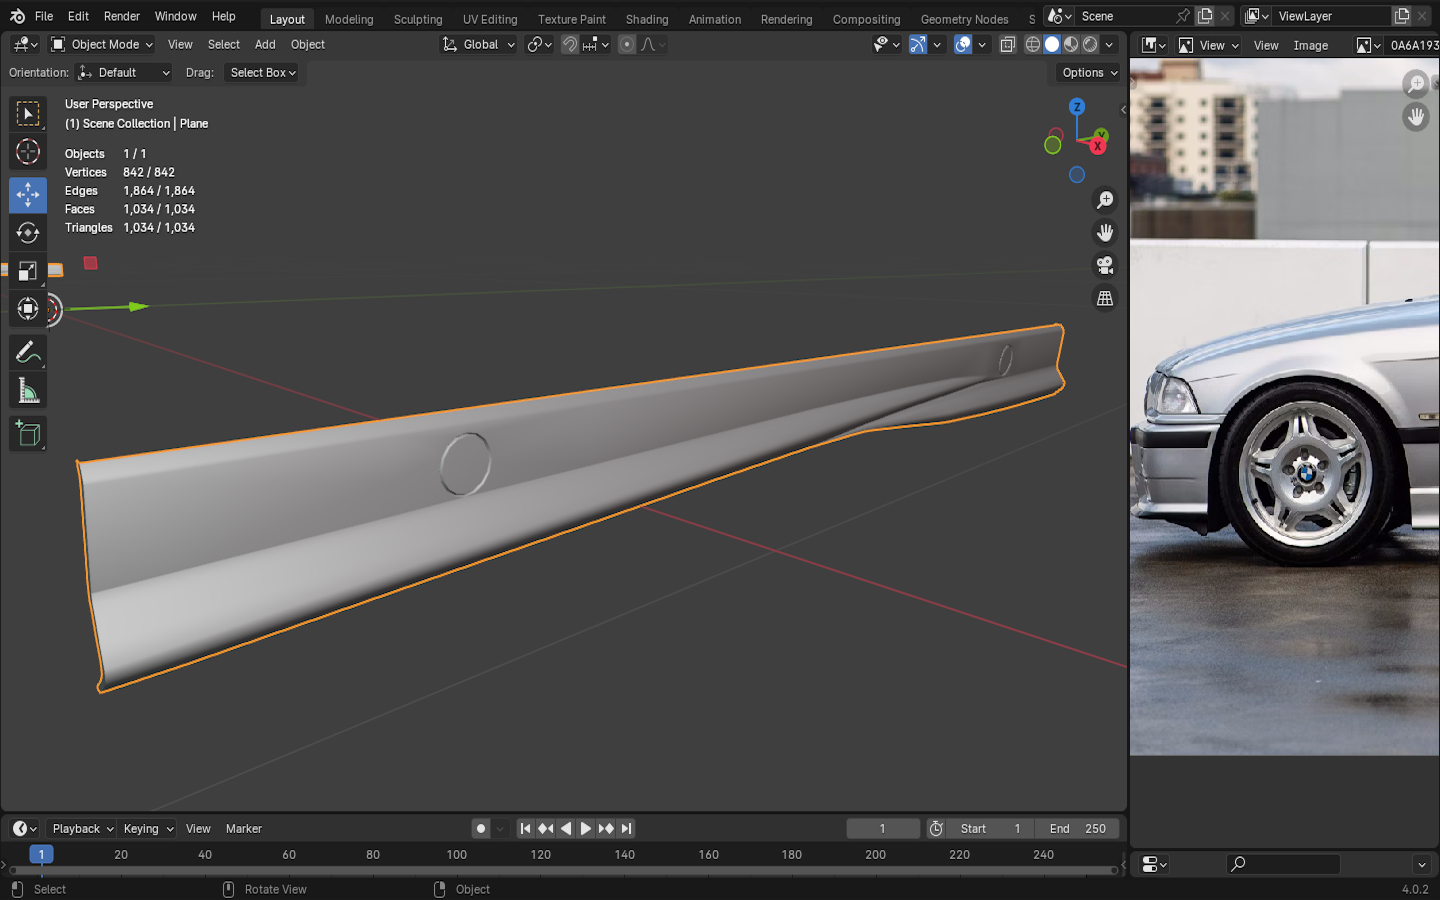Open the image editor Image menu
1440x900 pixels.
1311,45
